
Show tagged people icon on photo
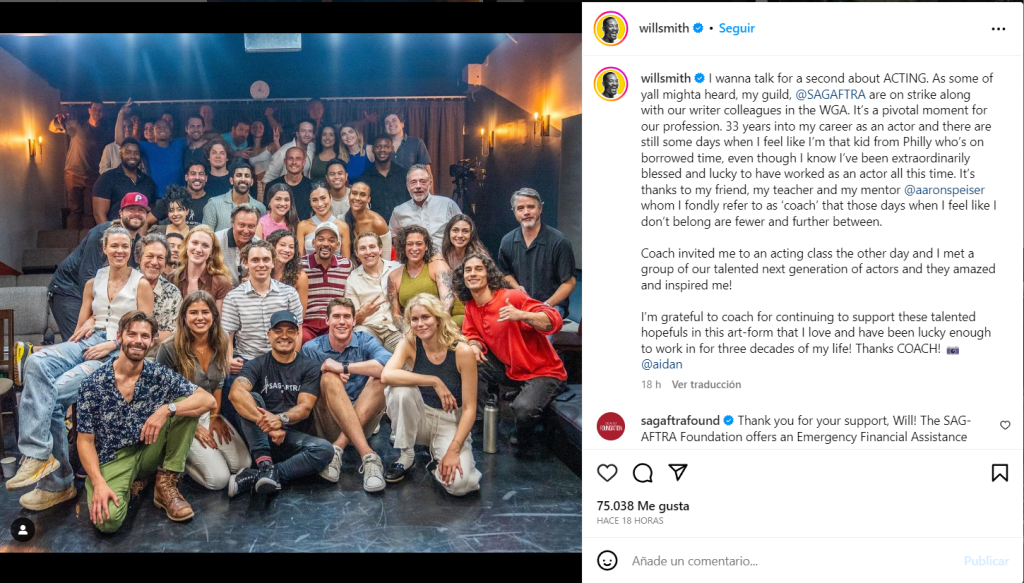(x=23, y=529)
